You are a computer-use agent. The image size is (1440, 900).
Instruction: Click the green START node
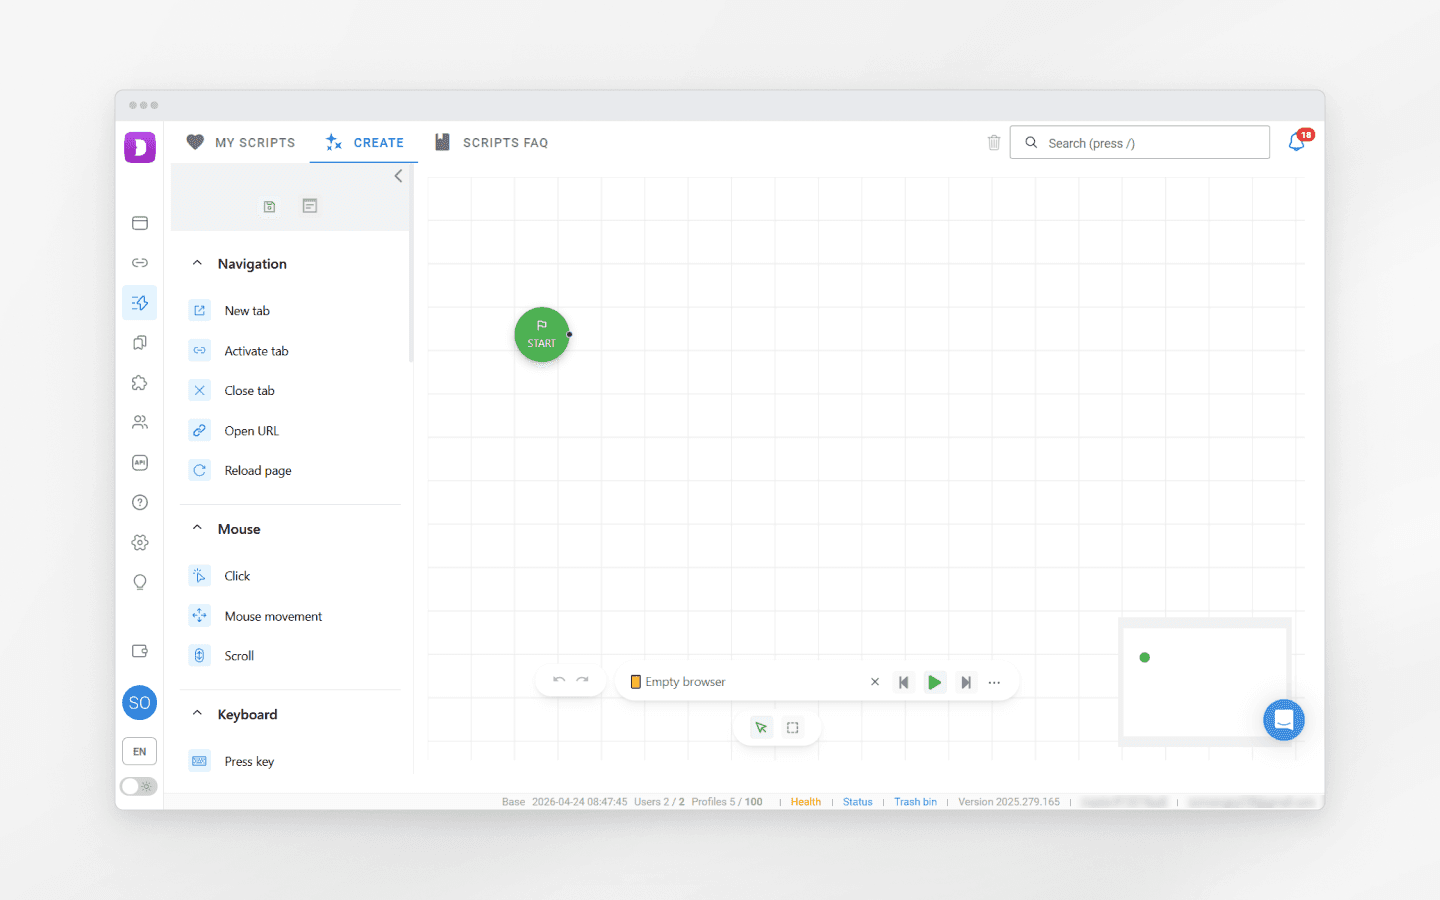click(x=542, y=334)
